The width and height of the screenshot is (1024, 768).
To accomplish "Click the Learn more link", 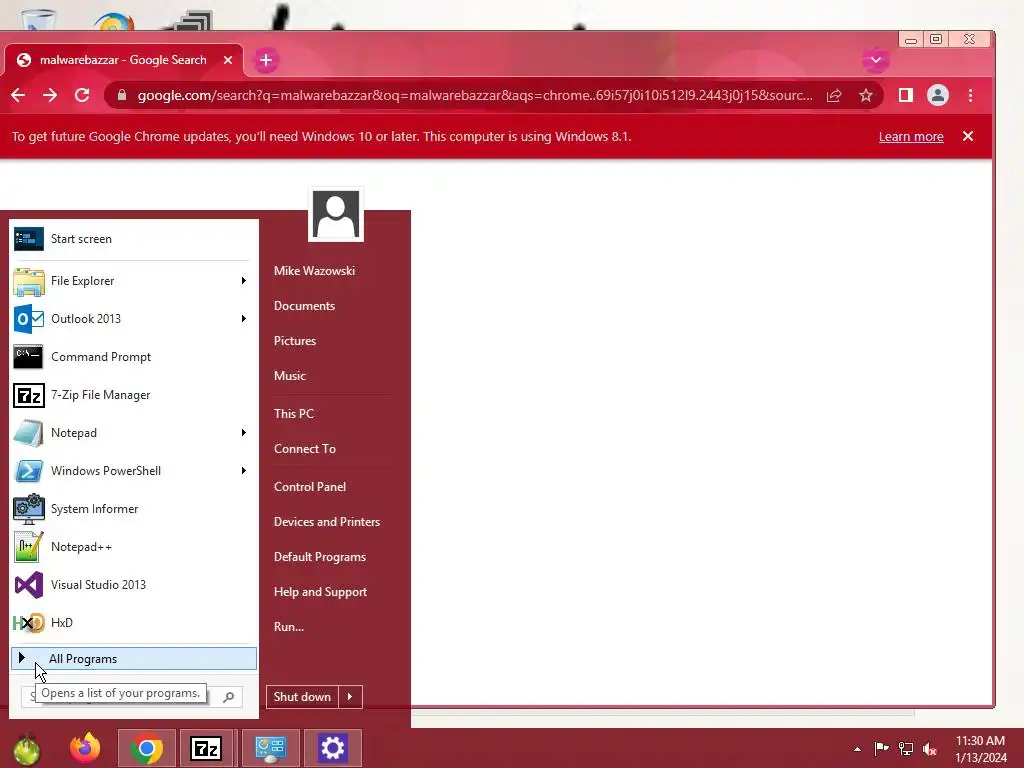I will point(911,136).
